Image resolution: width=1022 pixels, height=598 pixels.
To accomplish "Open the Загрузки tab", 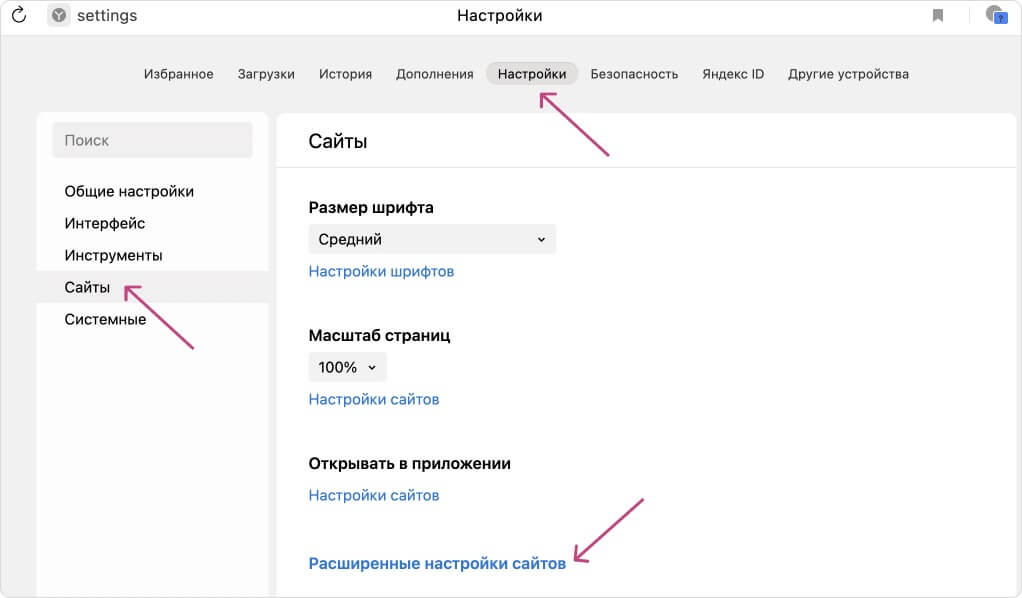I will [266, 73].
